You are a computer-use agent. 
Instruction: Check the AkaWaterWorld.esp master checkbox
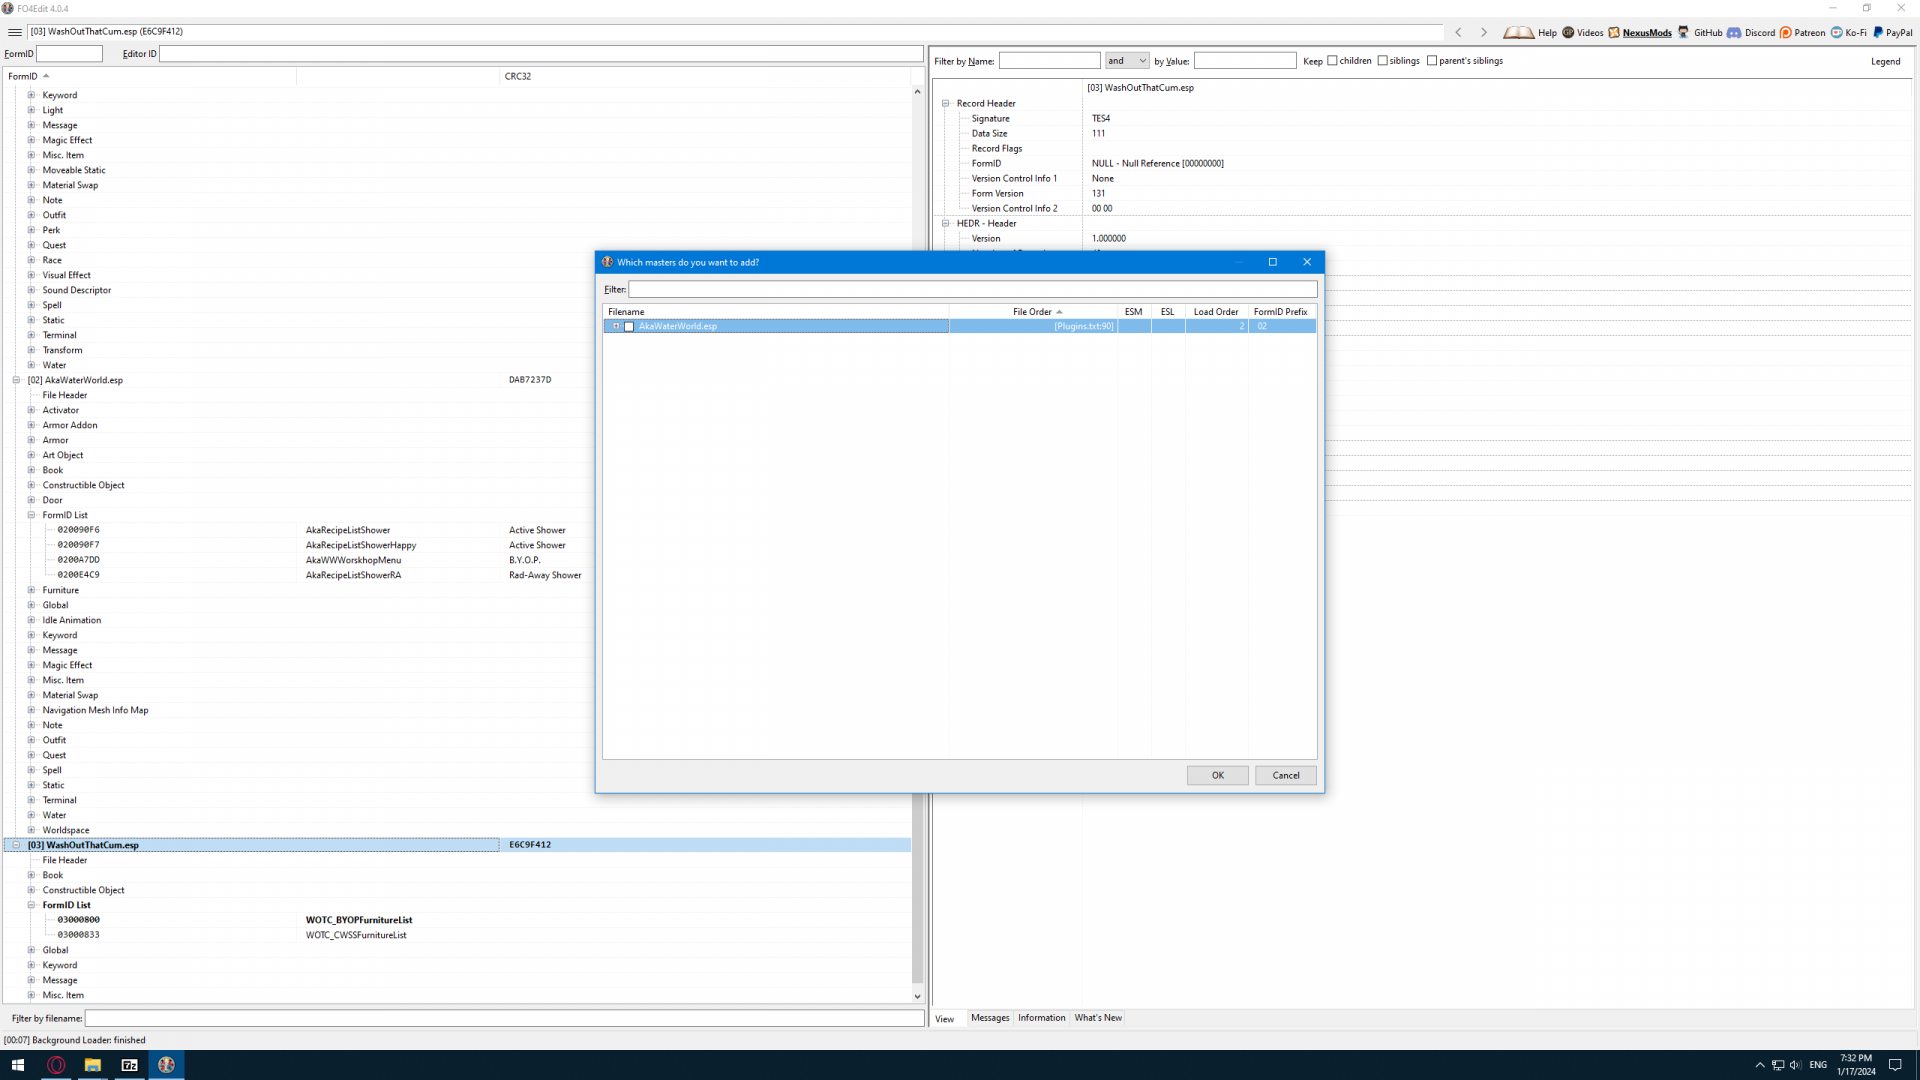pos(629,327)
